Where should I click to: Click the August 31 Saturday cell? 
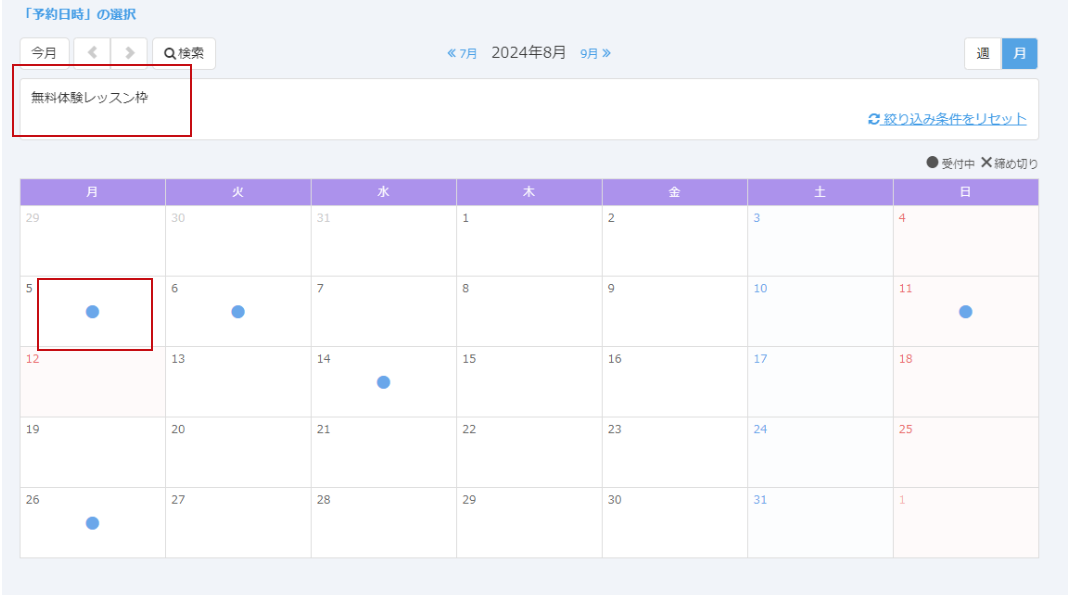click(x=820, y=523)
